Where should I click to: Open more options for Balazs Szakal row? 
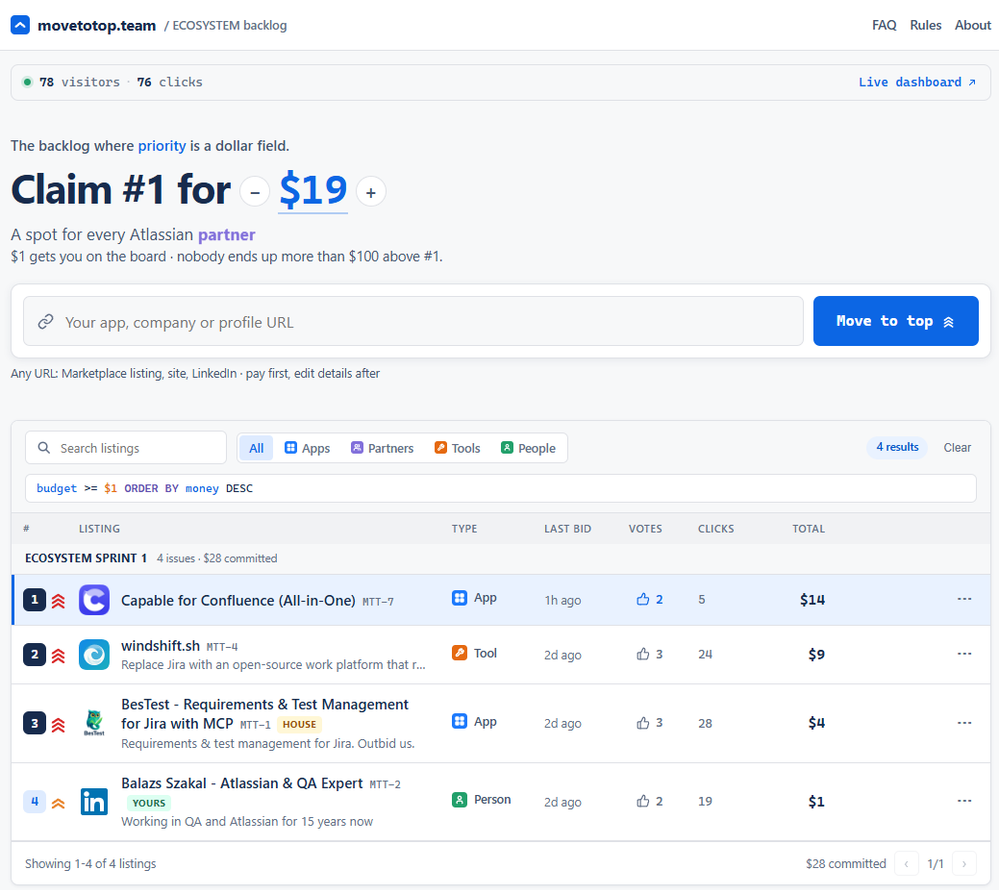click(x=964, y=801)
